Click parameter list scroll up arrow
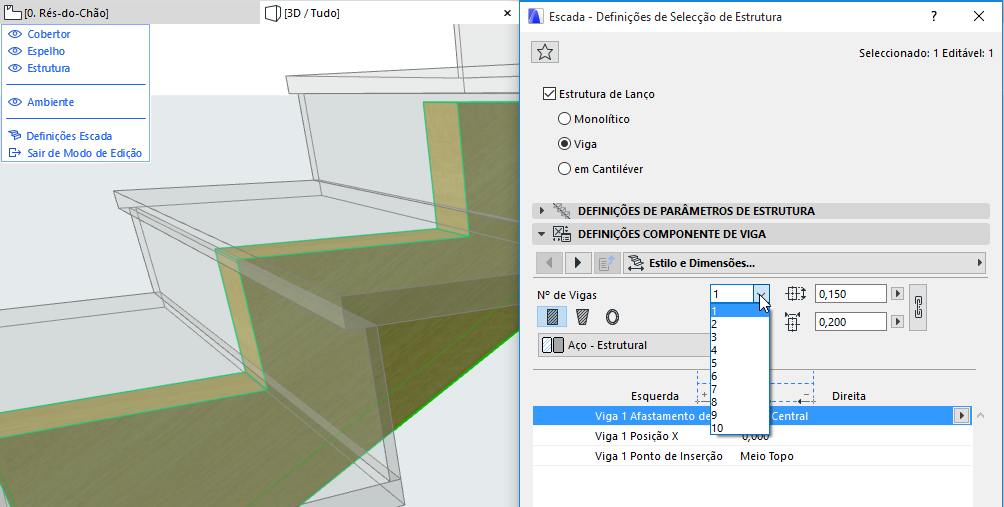 point(981,415)
